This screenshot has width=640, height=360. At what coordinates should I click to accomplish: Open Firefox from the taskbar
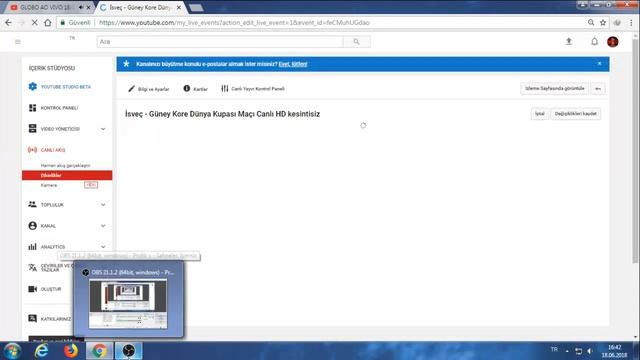coord(70,351)
